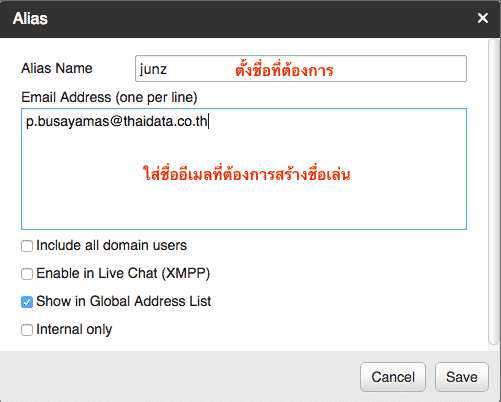
Task: Place cursor on the "junz" alias text
Action: click(153, 69)
